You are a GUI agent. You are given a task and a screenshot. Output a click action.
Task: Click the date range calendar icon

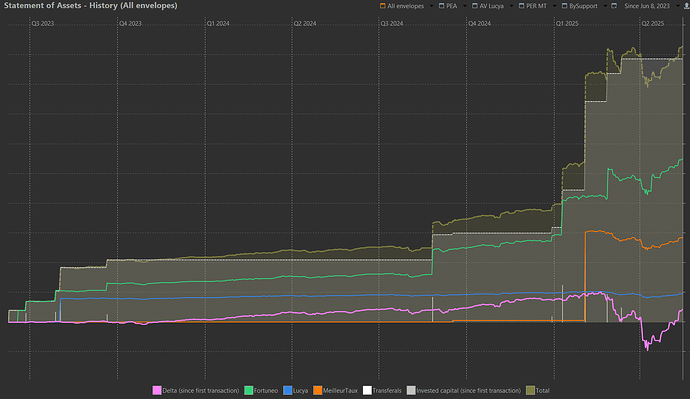coord(614,6)
